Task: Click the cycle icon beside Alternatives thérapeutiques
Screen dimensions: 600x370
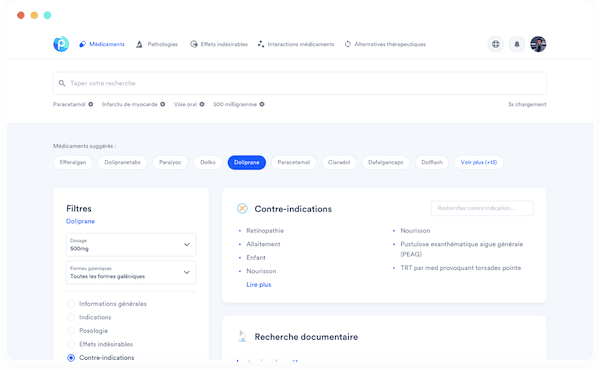Action: click(x=348, y=44)
